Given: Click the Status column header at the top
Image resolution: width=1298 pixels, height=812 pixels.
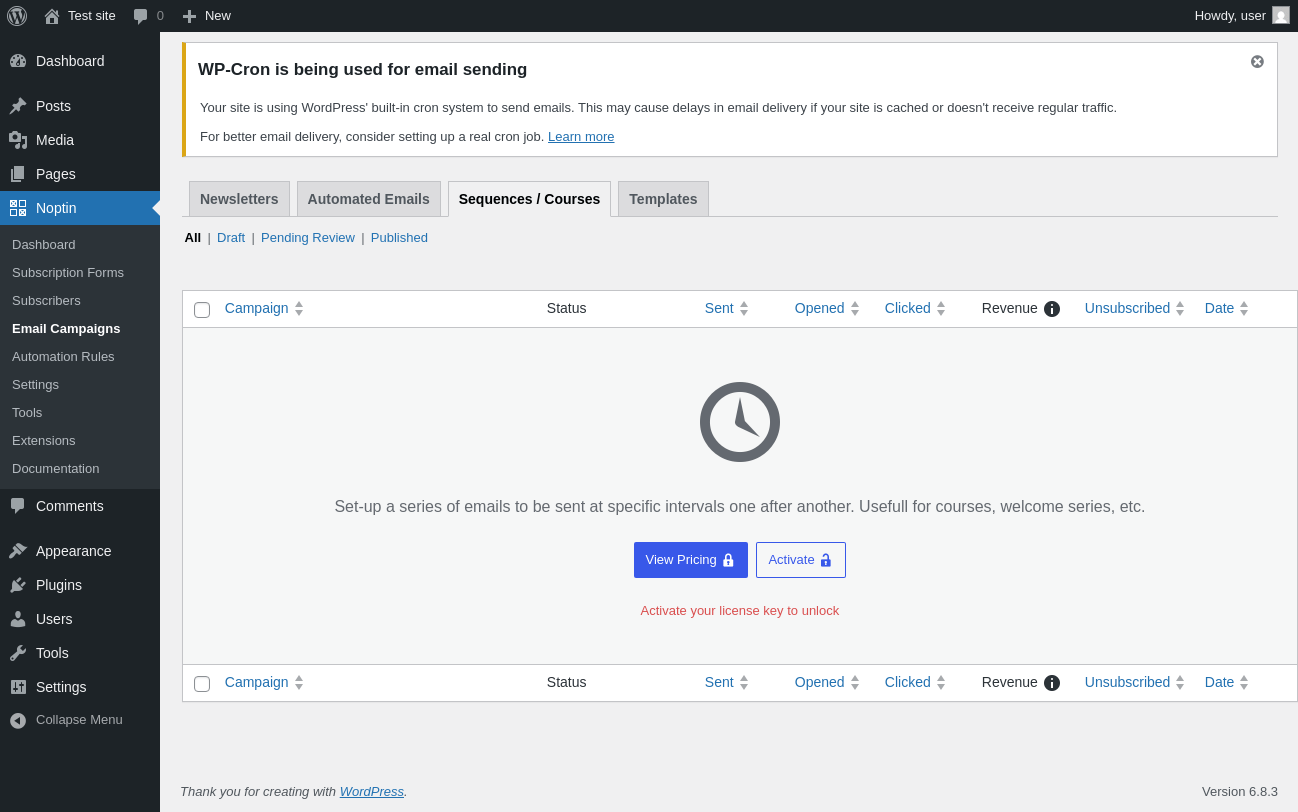Looking at the screenshot, I should pyautogui.click(x=567, y=308).
